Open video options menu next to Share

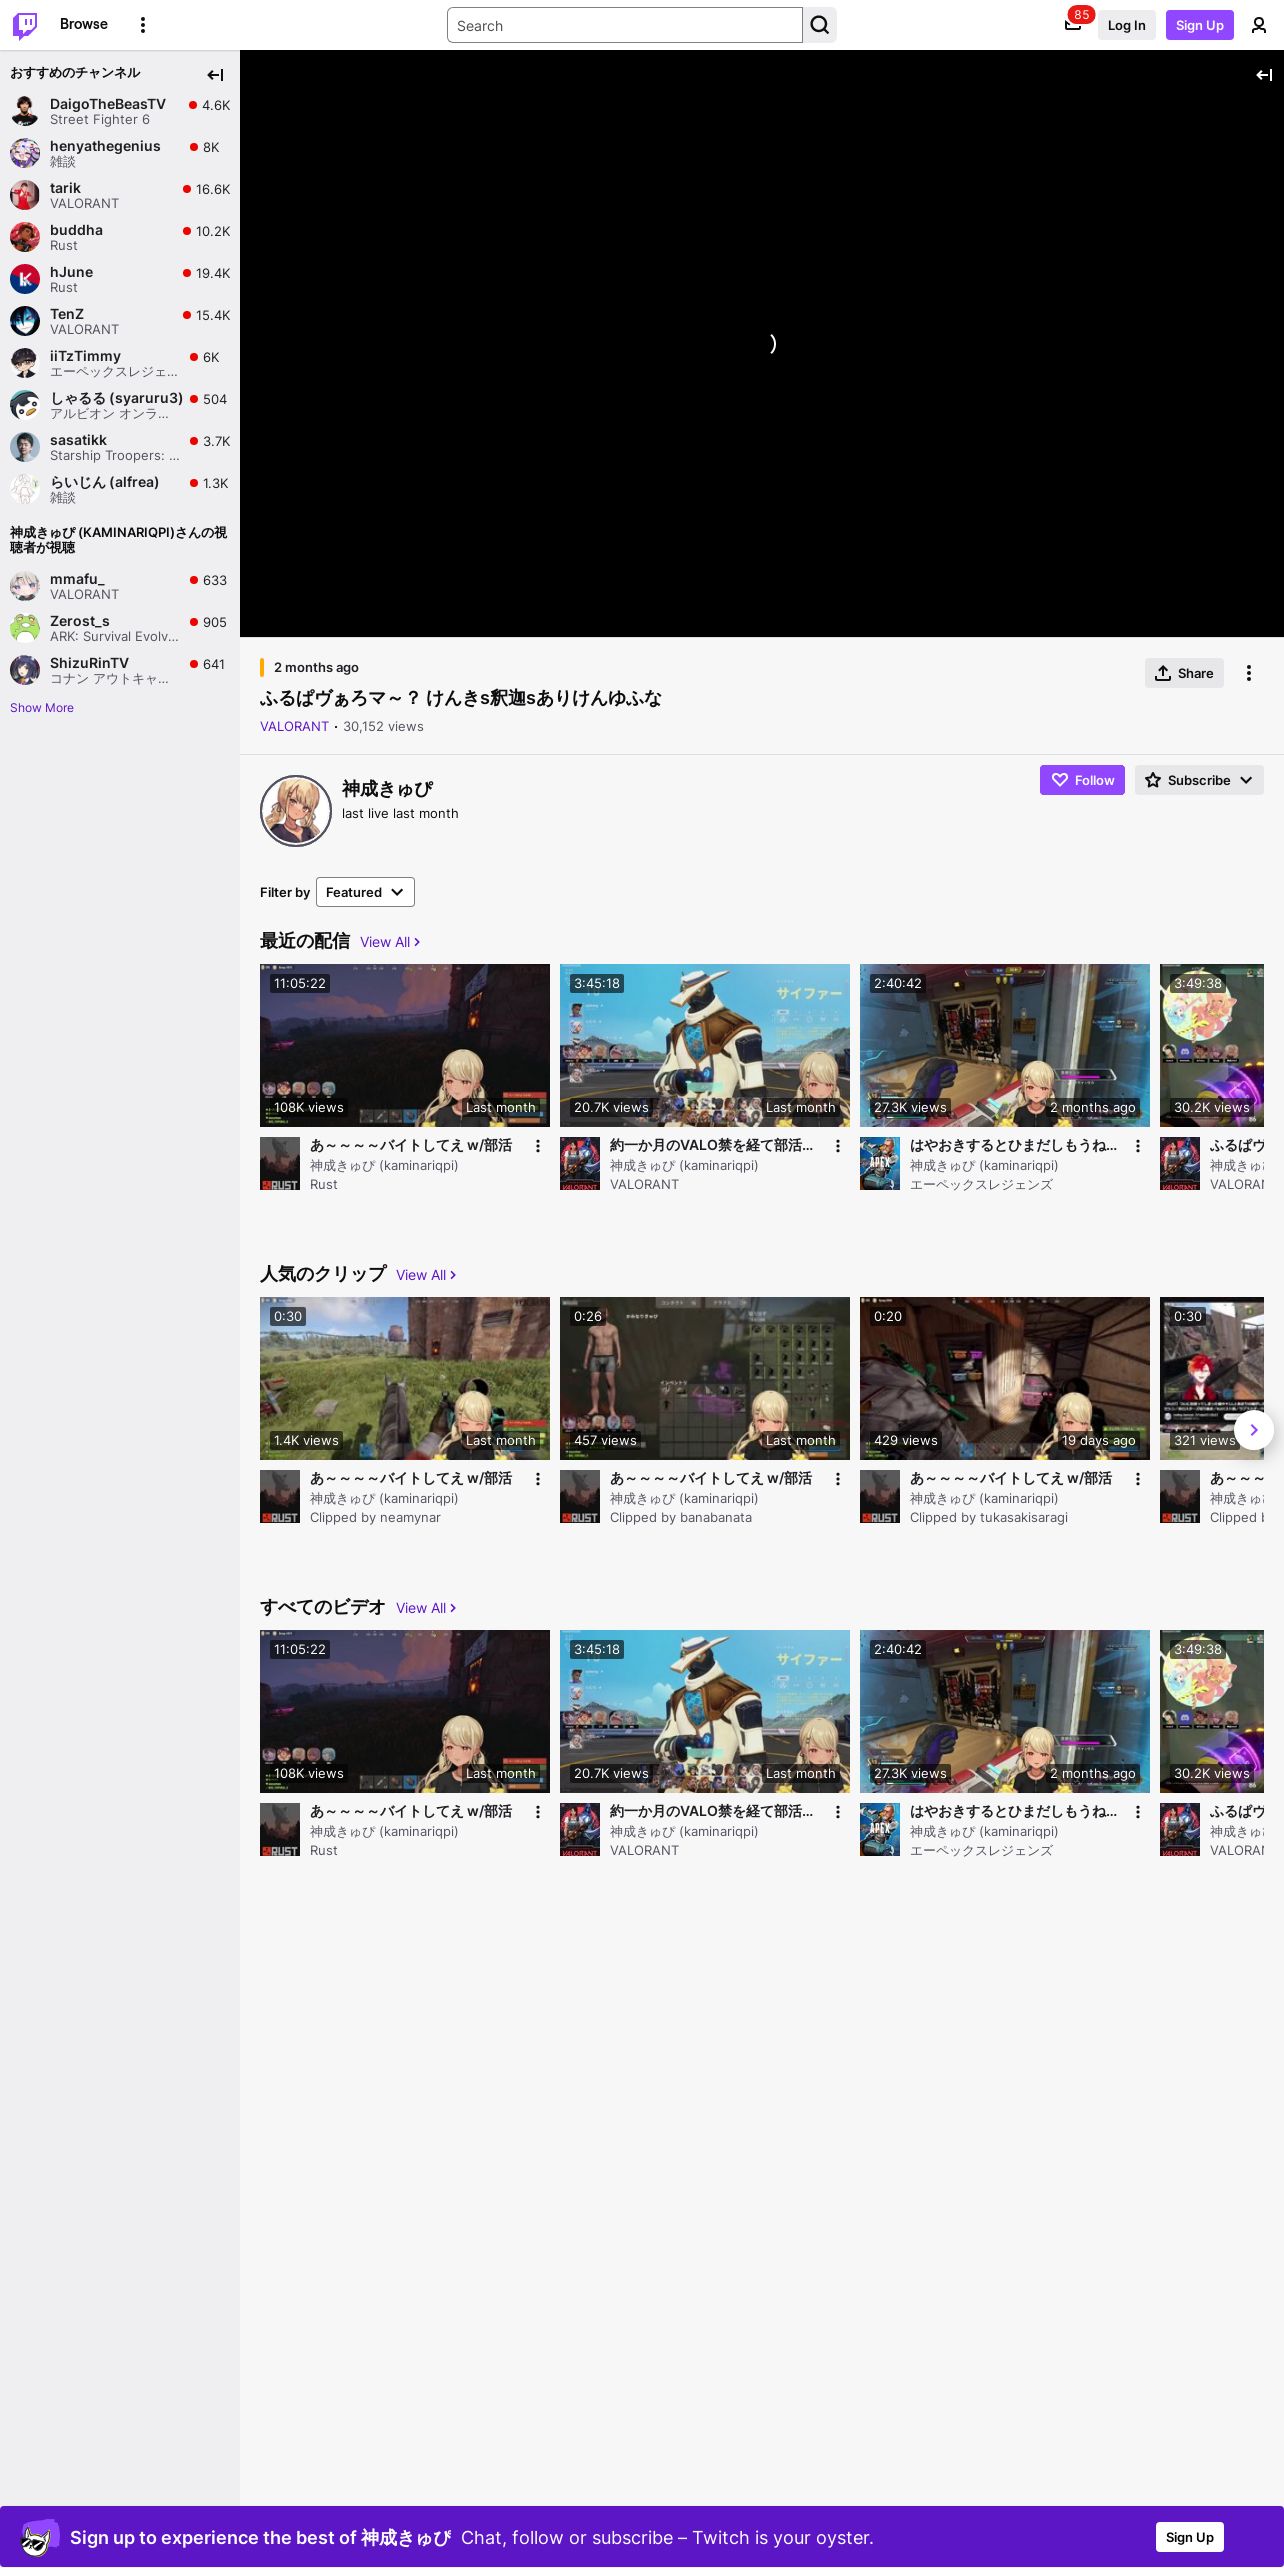(1248, 673)
